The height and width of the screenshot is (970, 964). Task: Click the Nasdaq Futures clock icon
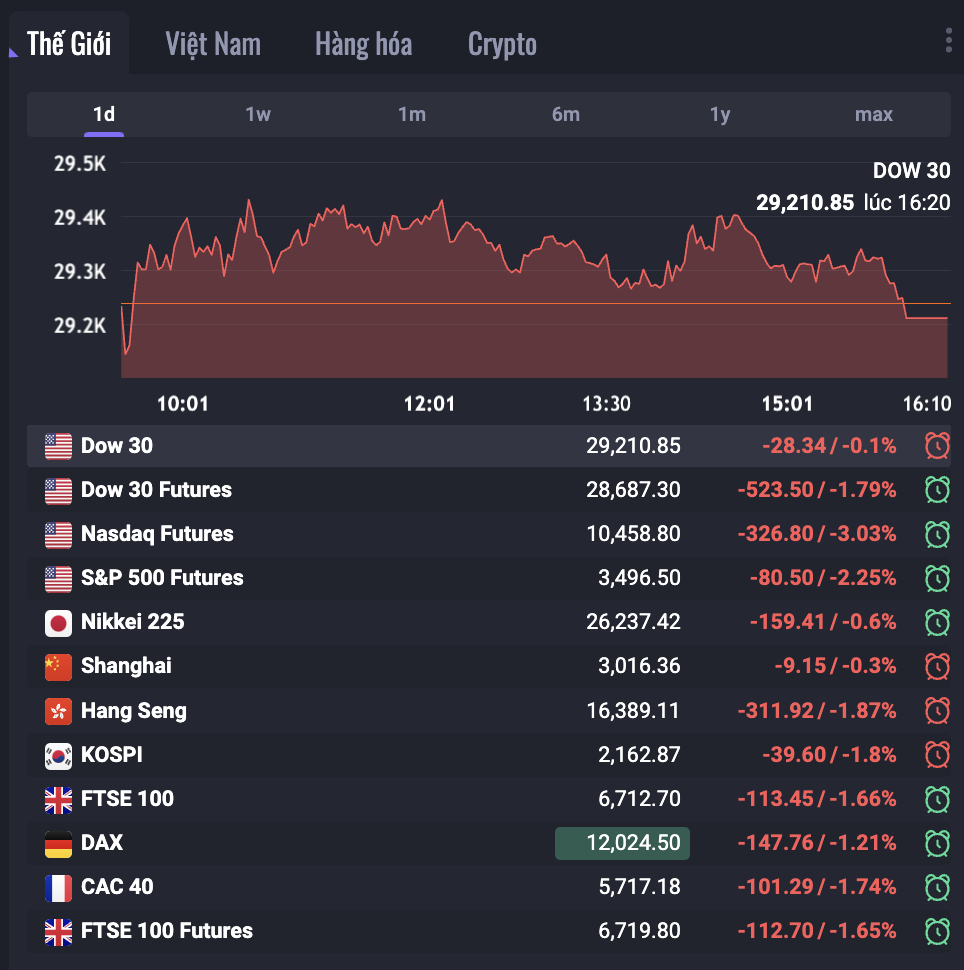click(937, 534)
